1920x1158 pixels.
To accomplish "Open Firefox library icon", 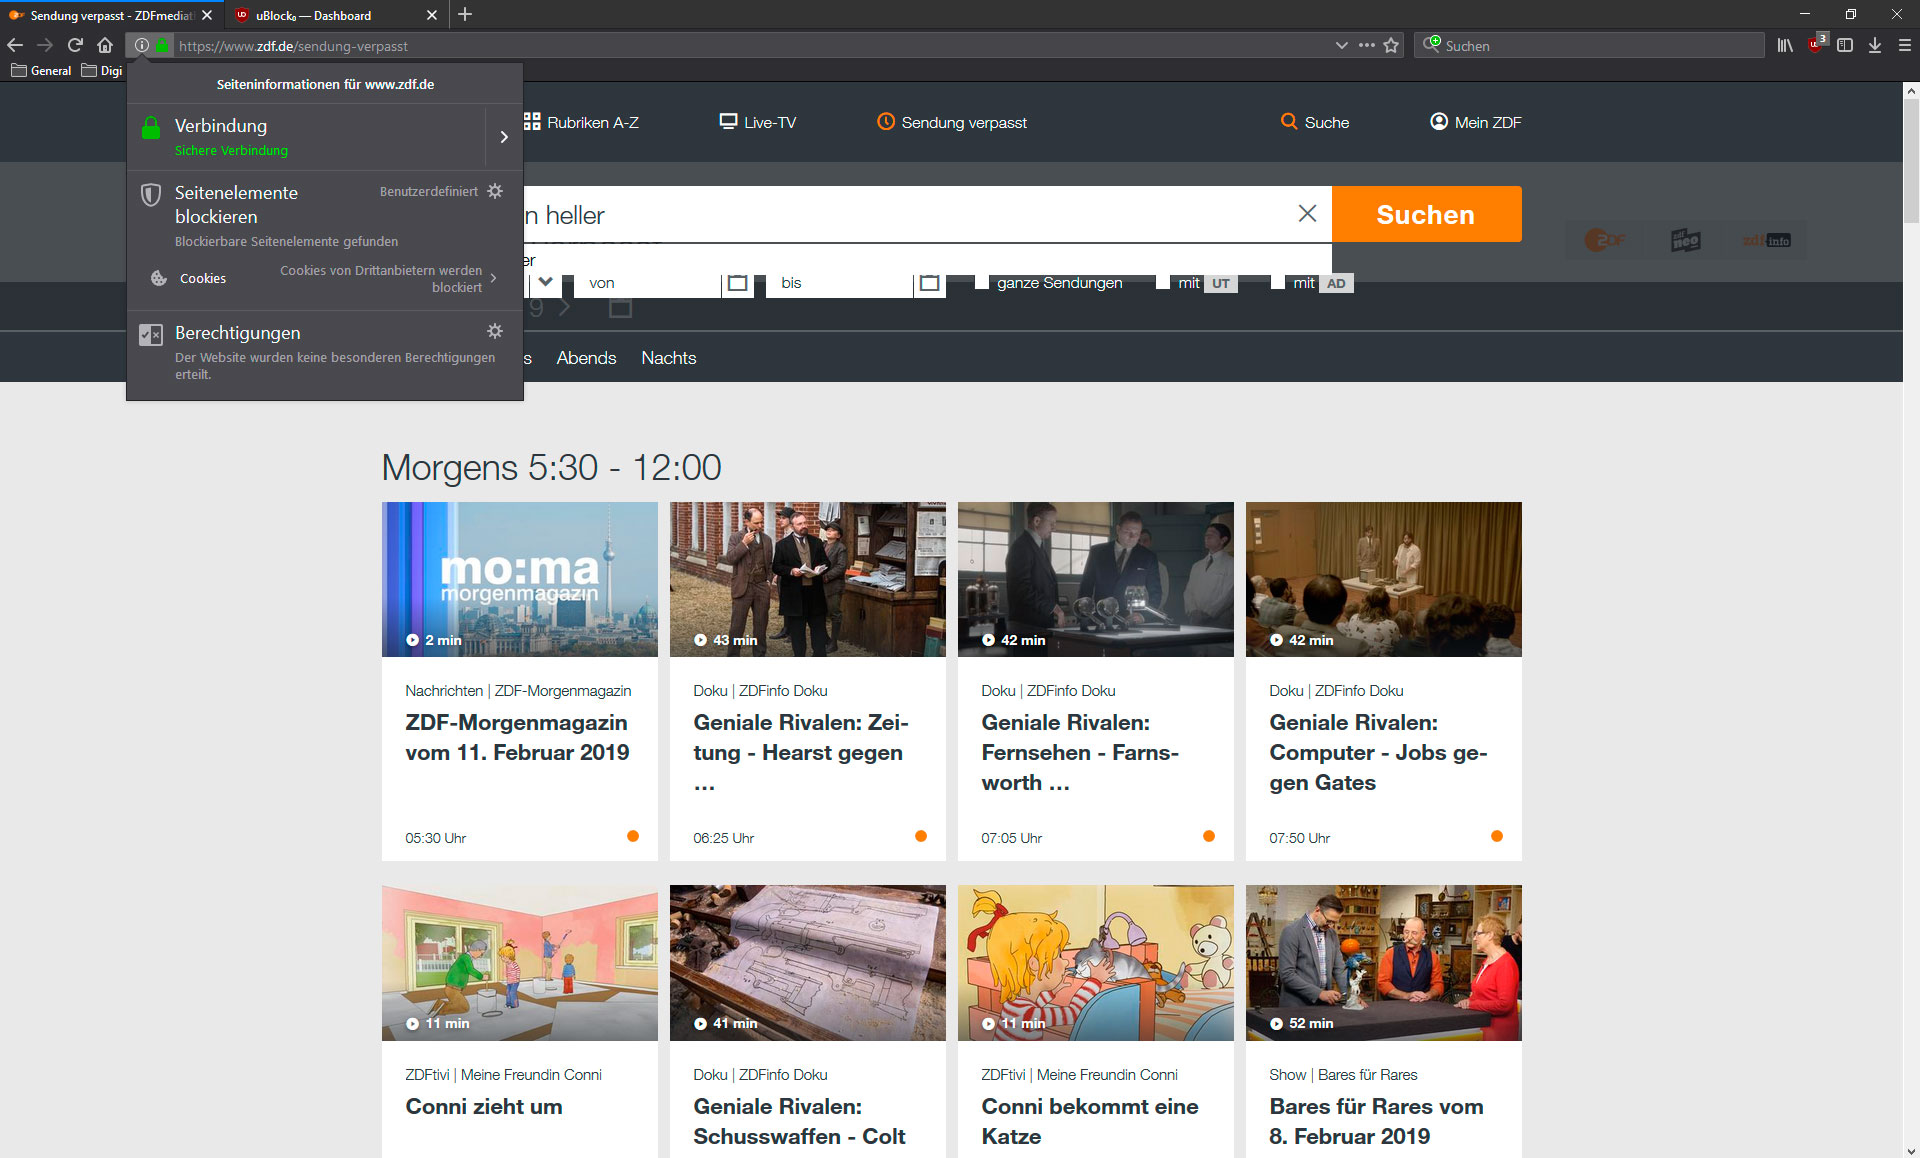I will tap(1785, 45).
